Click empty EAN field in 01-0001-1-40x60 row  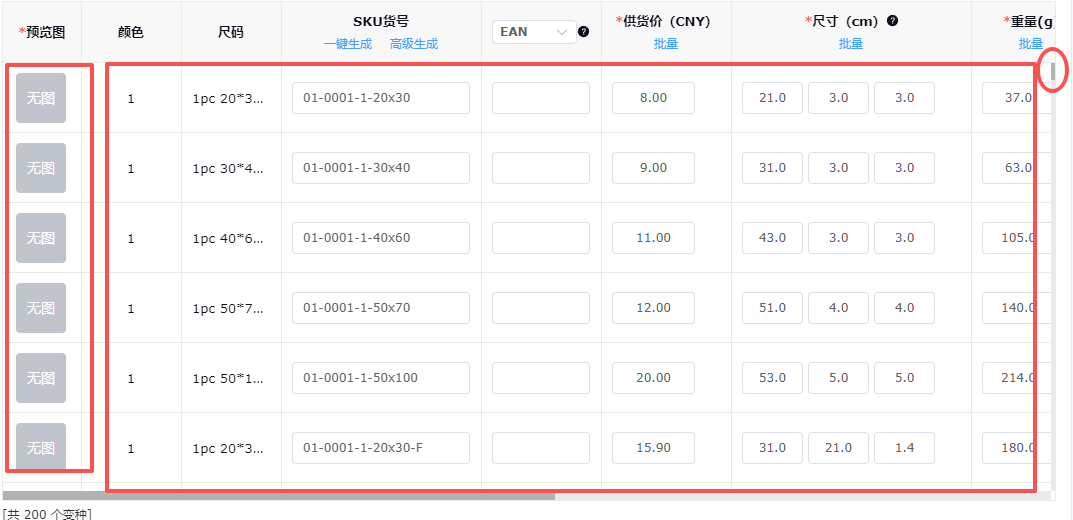point(541,237)
